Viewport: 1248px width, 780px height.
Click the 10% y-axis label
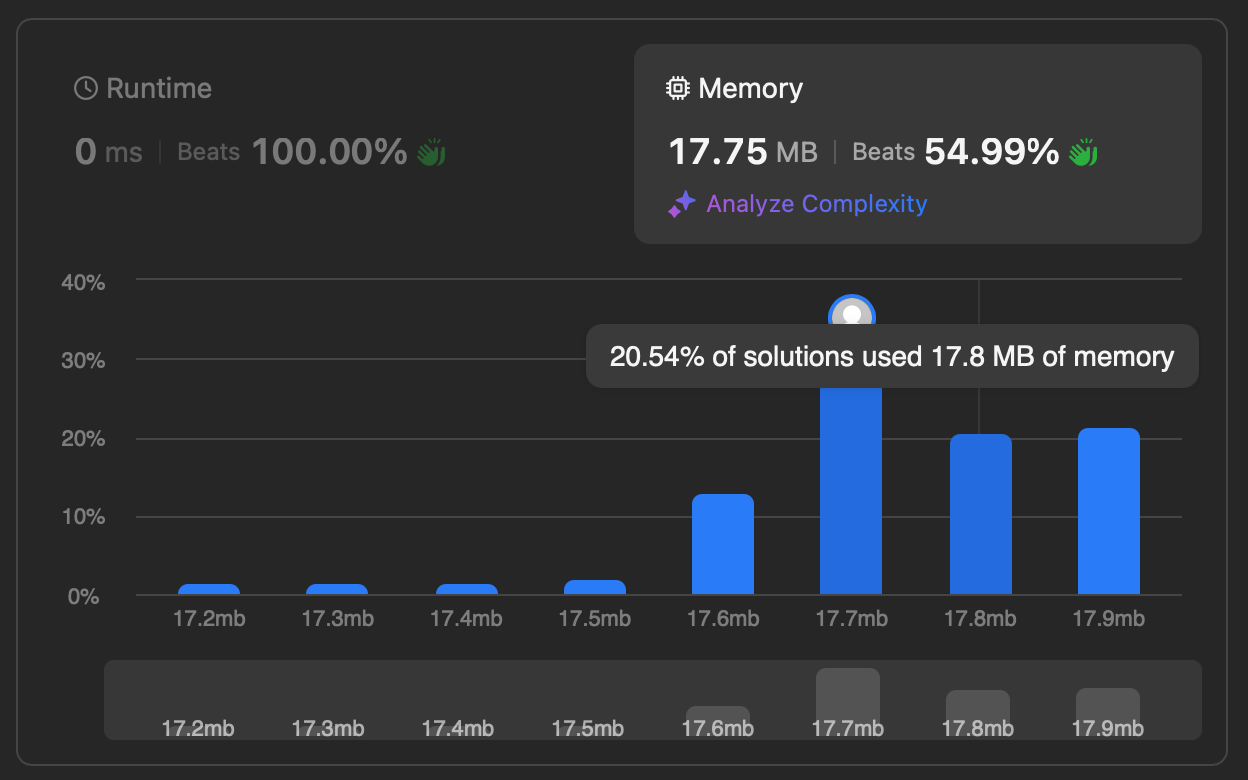pos(83,517)
